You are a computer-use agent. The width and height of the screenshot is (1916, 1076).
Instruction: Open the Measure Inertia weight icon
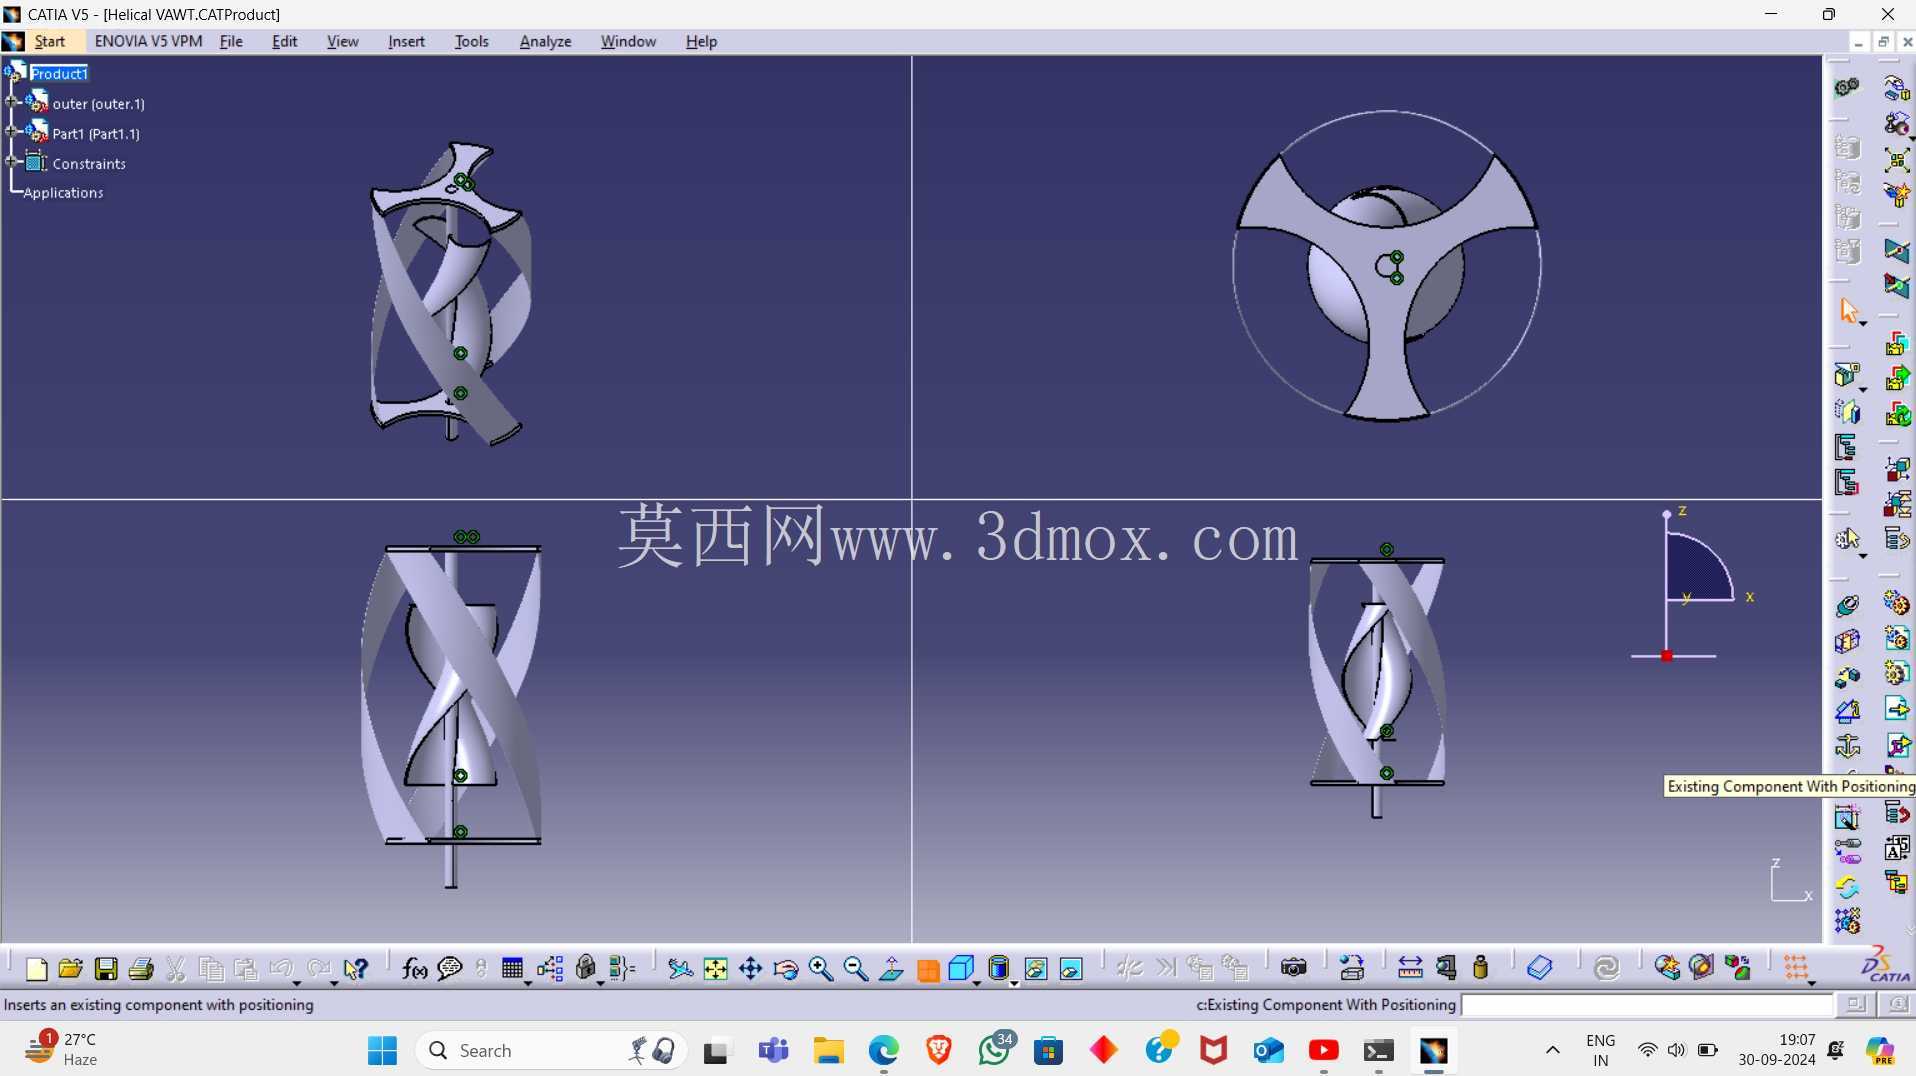tap(1481, 968)
